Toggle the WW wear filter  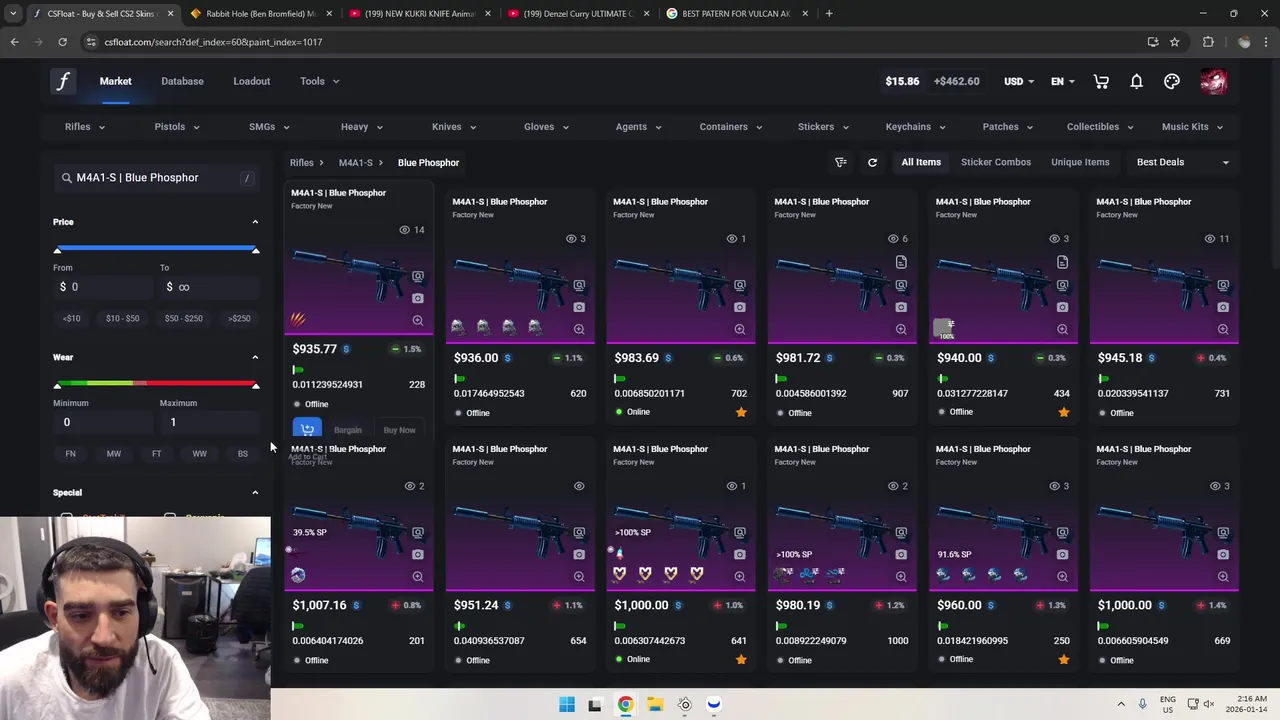pyautogui.click(x=199, y=454)
